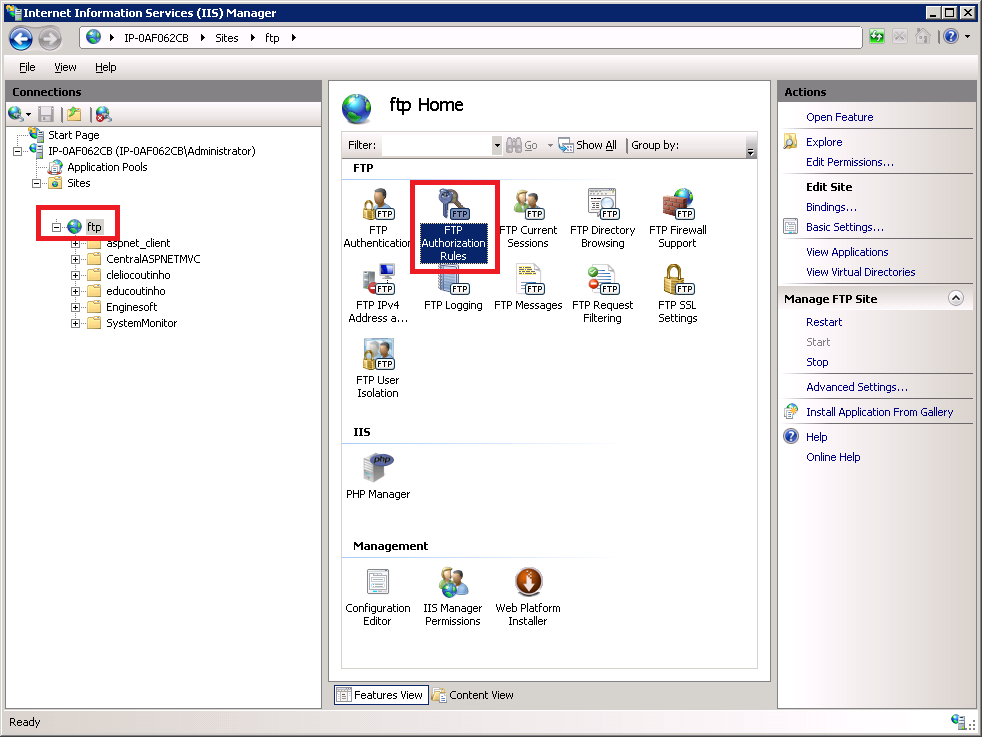
Task: Open FTP User Isolation feature
Action: point(378,368)
